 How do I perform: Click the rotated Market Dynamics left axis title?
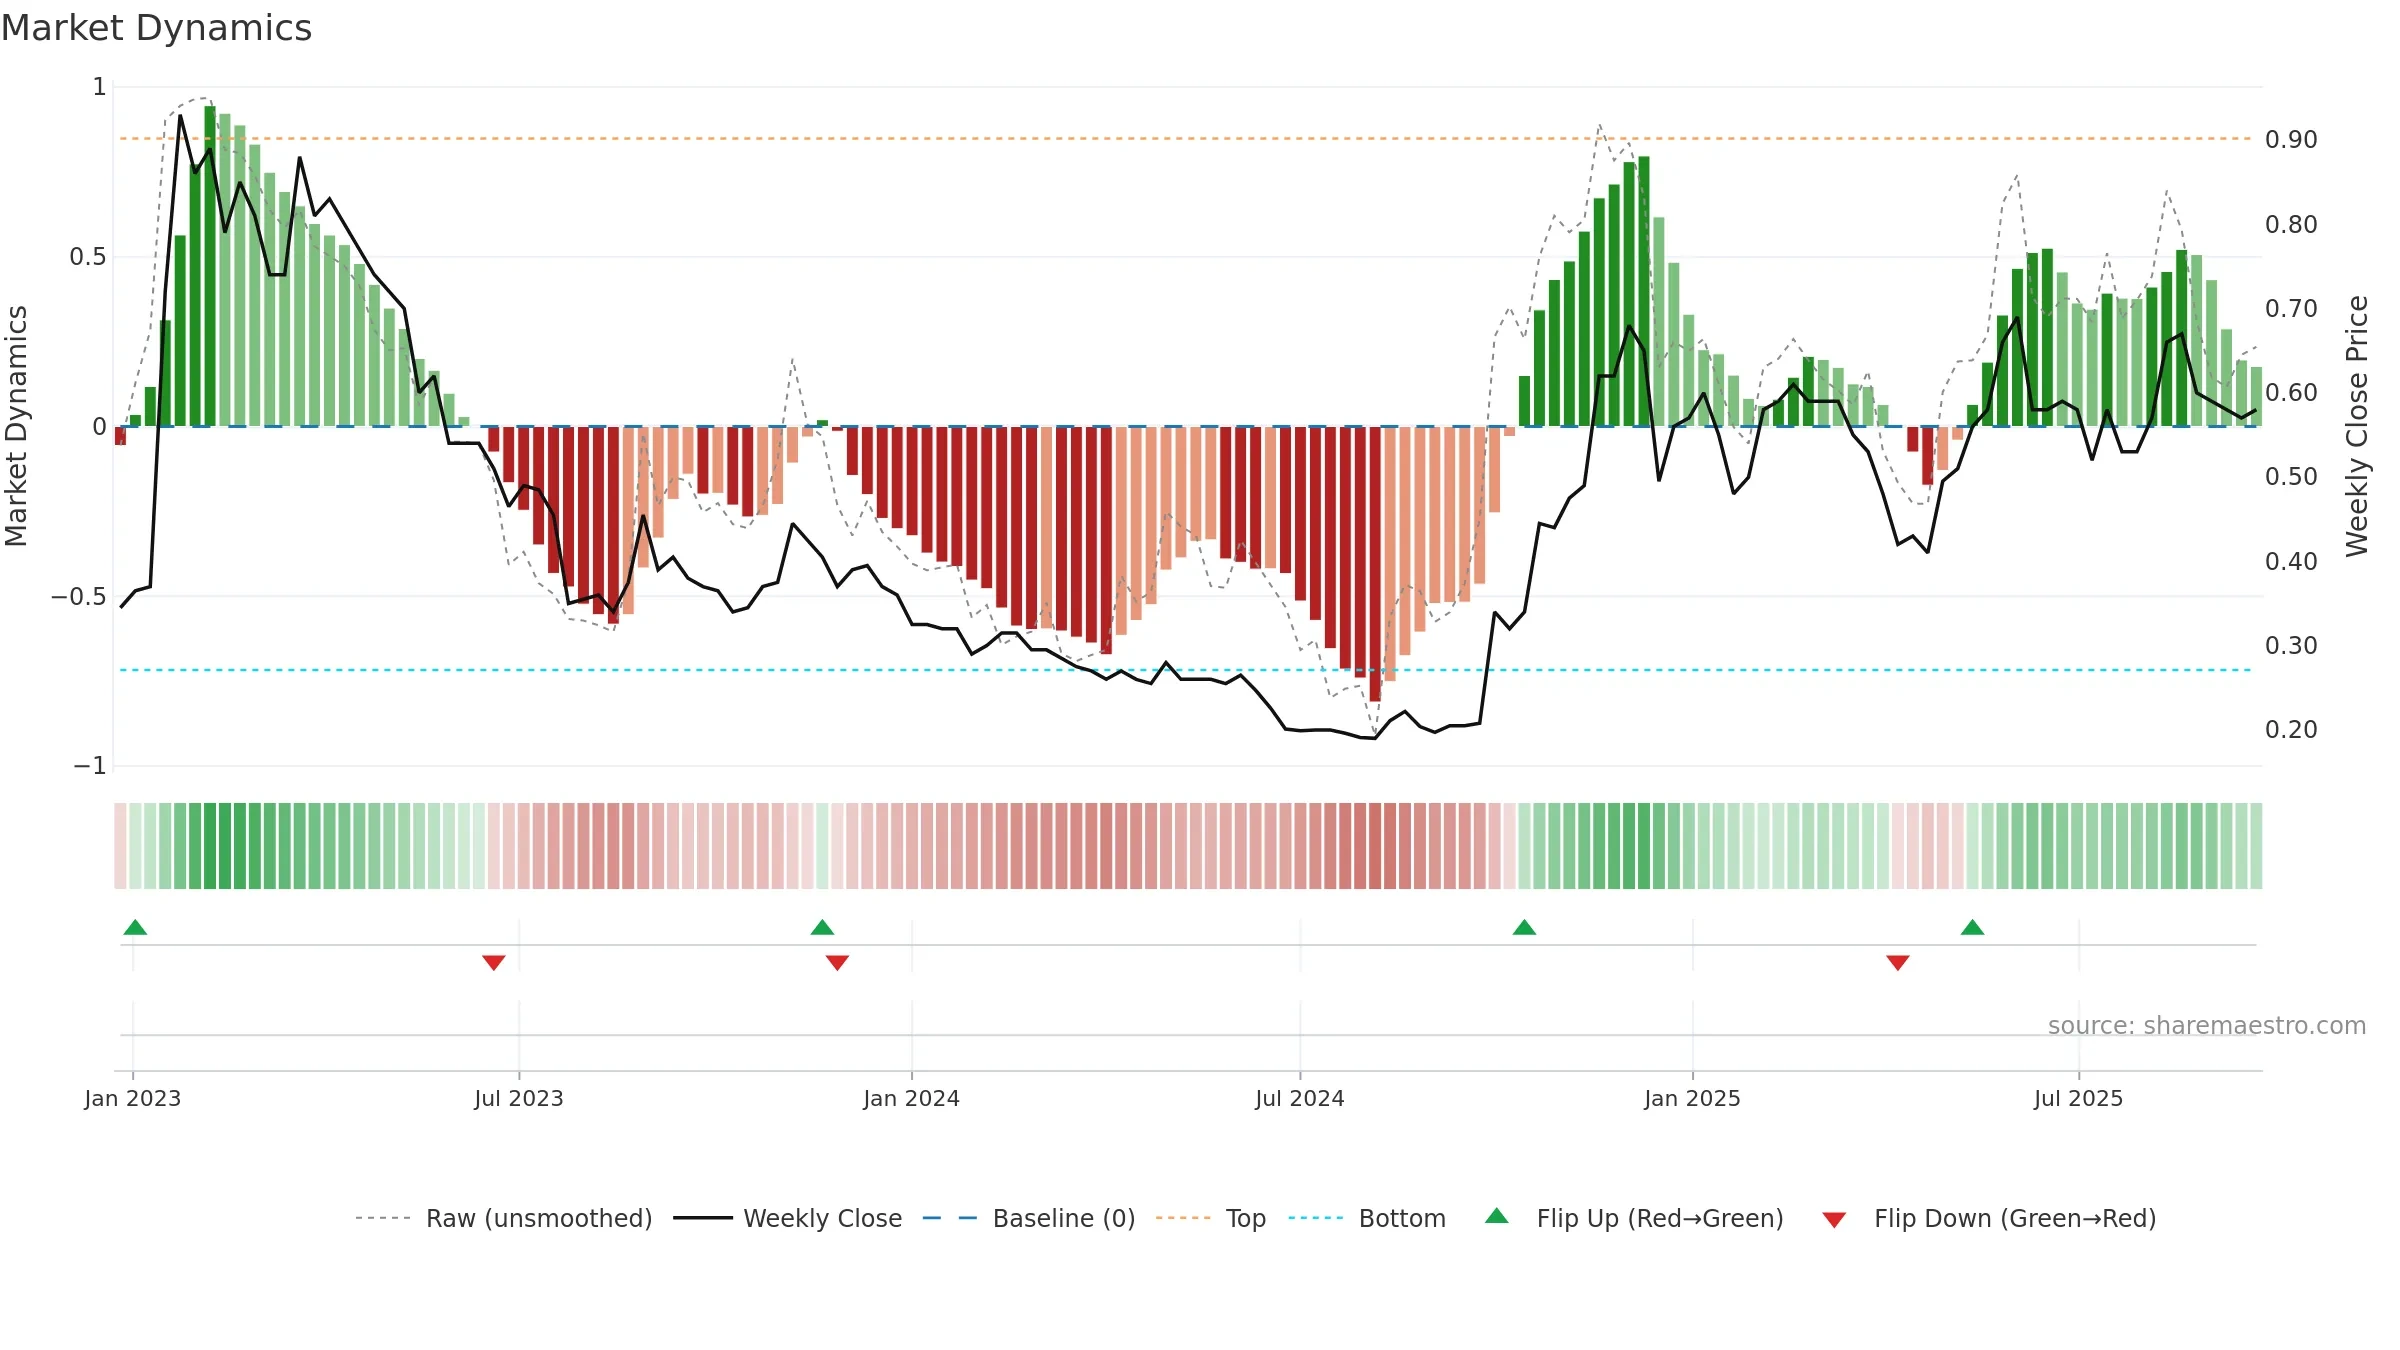pyautogui.click(x=16, y=426)
